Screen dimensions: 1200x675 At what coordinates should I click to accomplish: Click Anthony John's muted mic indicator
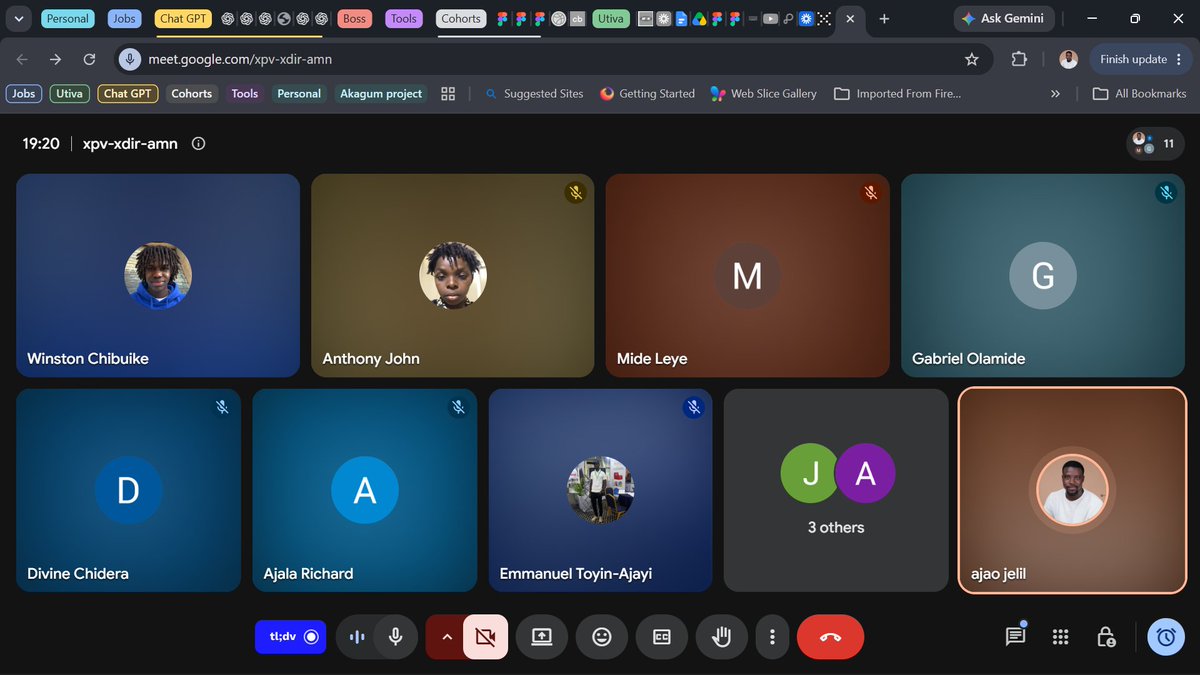click(x=575, y=193)
